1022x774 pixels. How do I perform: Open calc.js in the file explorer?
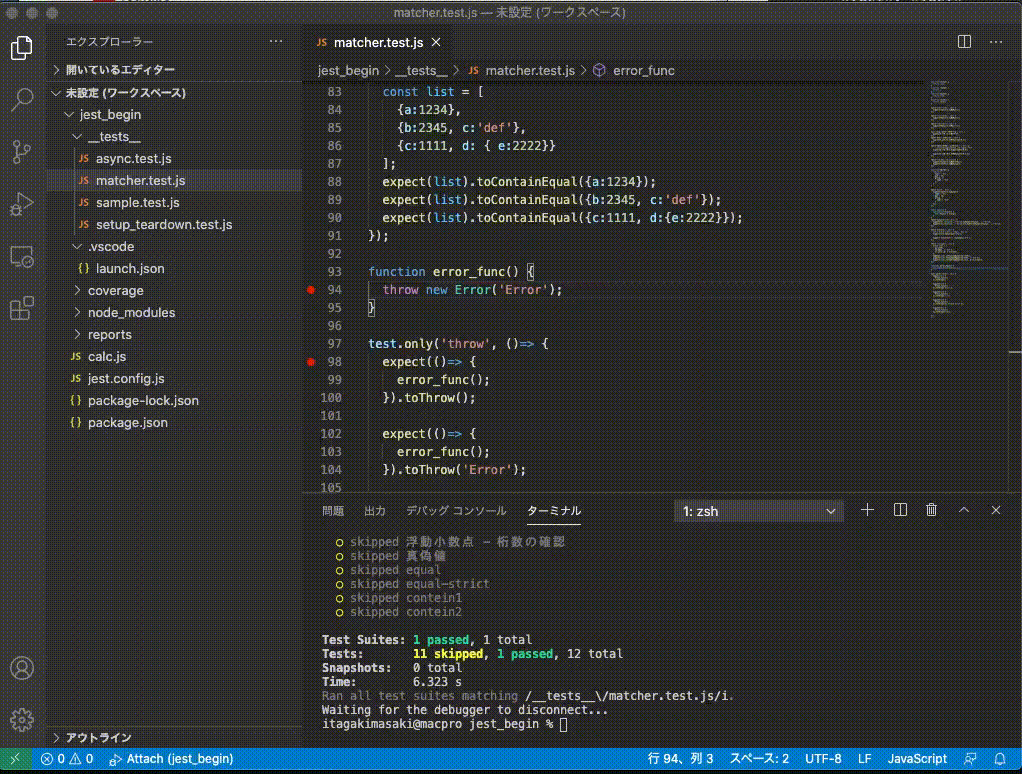coord(107,356)
